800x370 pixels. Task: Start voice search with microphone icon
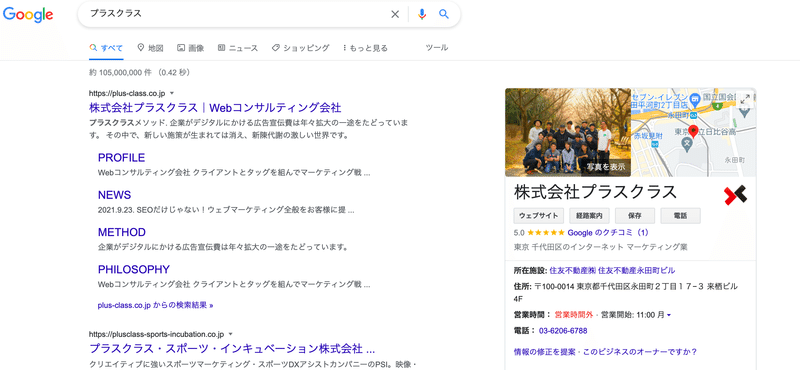tap(421, 14)
